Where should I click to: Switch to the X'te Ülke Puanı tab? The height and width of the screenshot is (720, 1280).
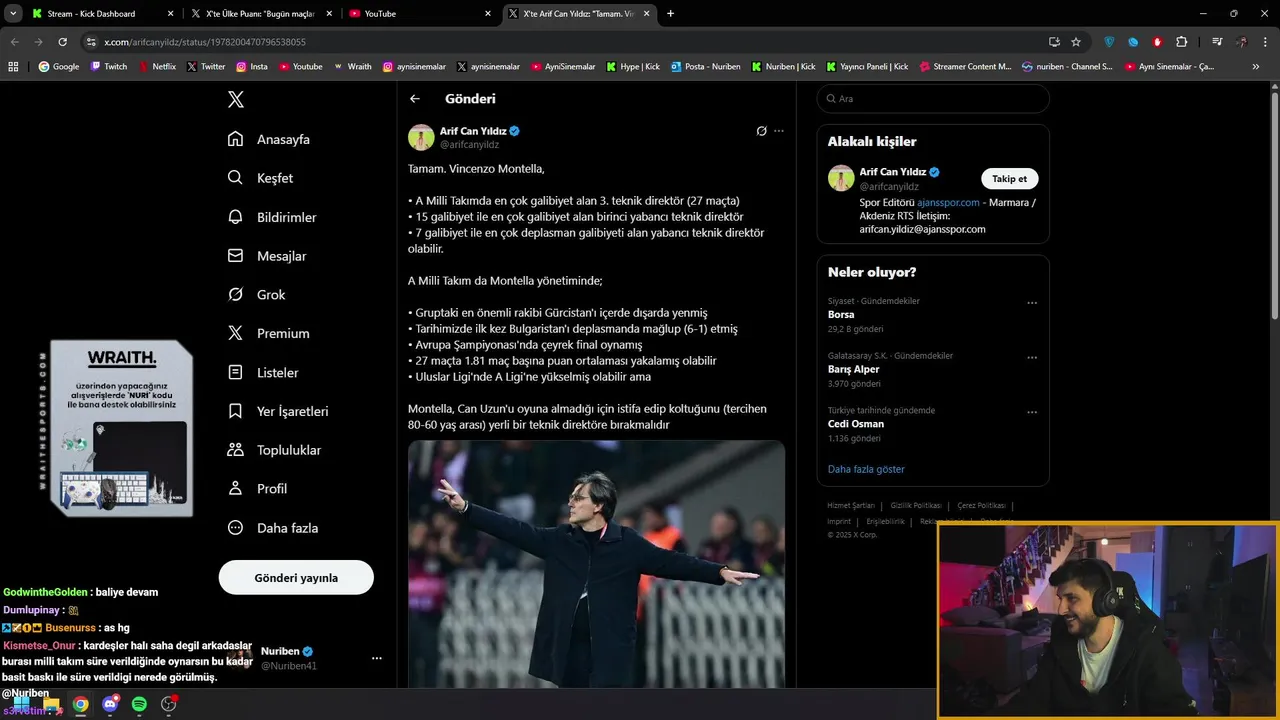(x=260, y=13)
